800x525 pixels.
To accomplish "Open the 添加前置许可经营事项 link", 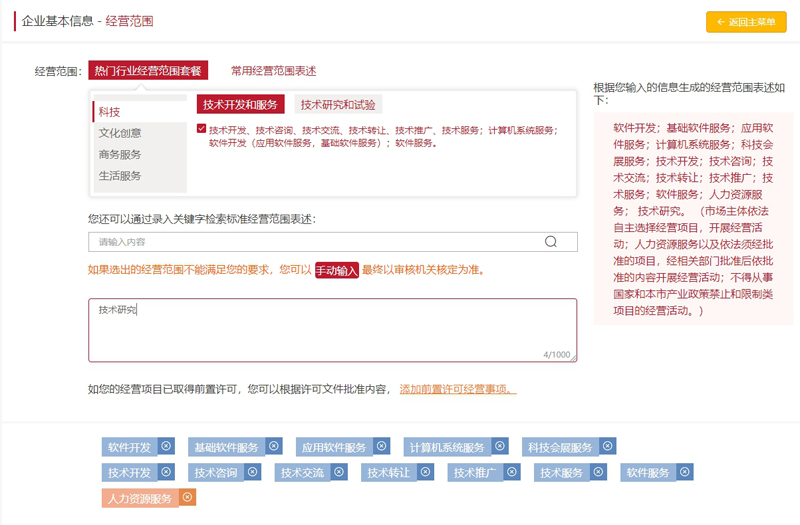I will 457,389.
